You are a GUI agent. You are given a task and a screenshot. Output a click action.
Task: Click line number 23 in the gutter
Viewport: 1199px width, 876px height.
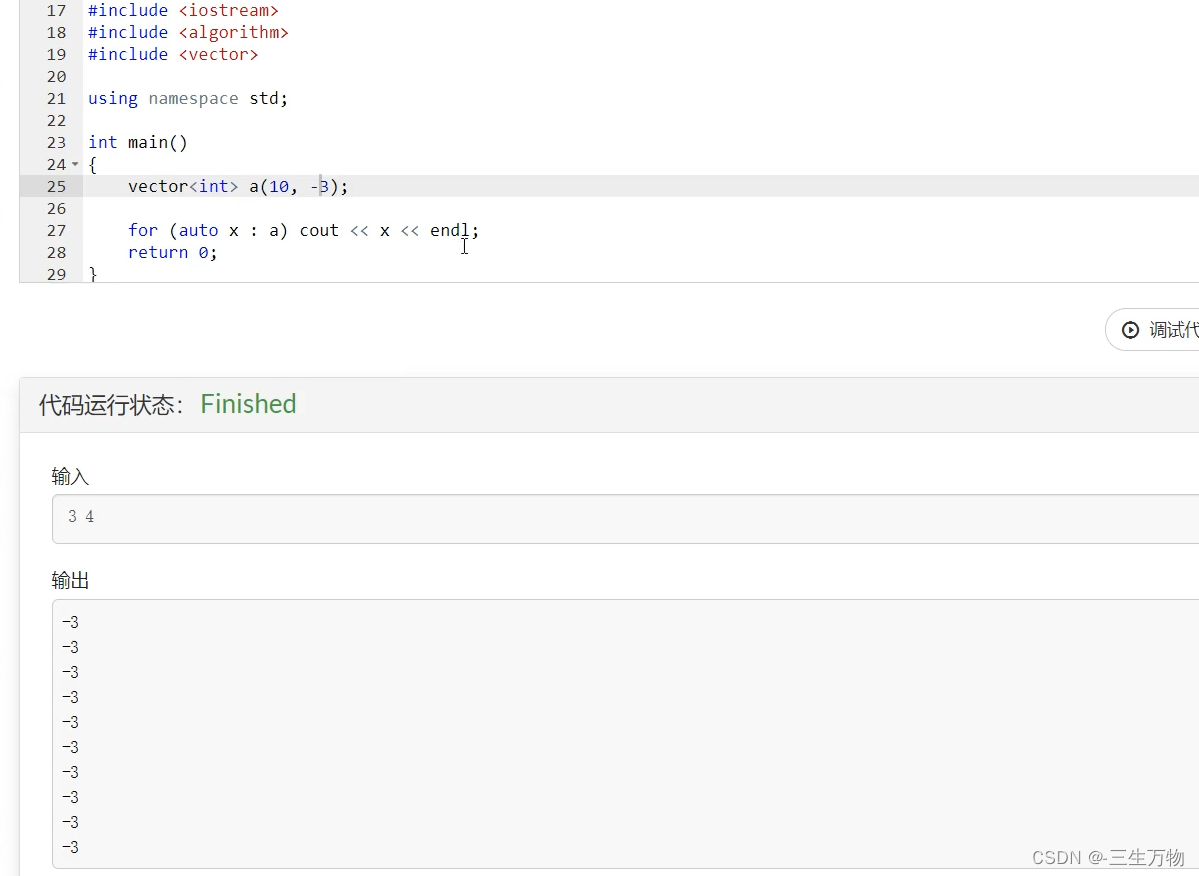click(x=57, y=143)
